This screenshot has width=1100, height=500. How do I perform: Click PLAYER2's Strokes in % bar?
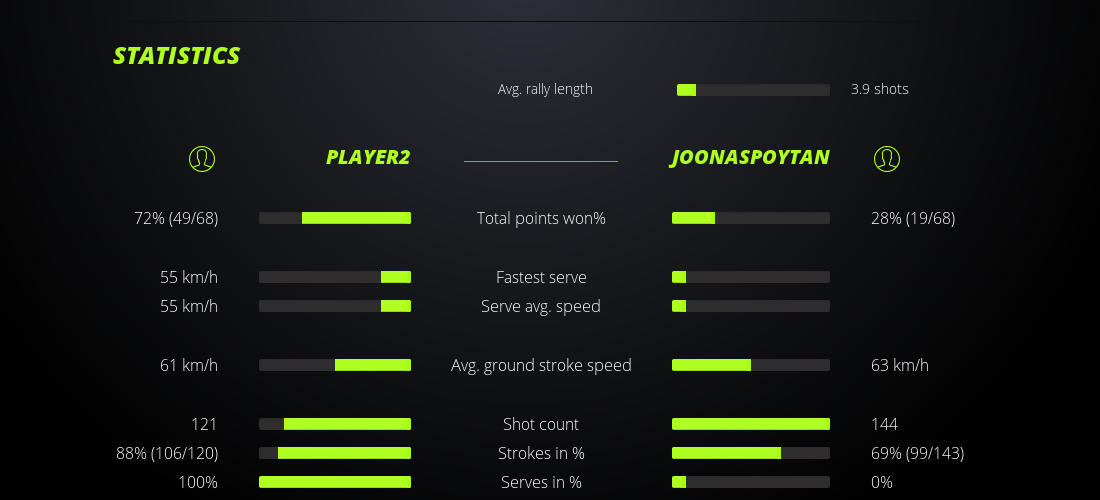pyautogui.click(x=335, y=453)
